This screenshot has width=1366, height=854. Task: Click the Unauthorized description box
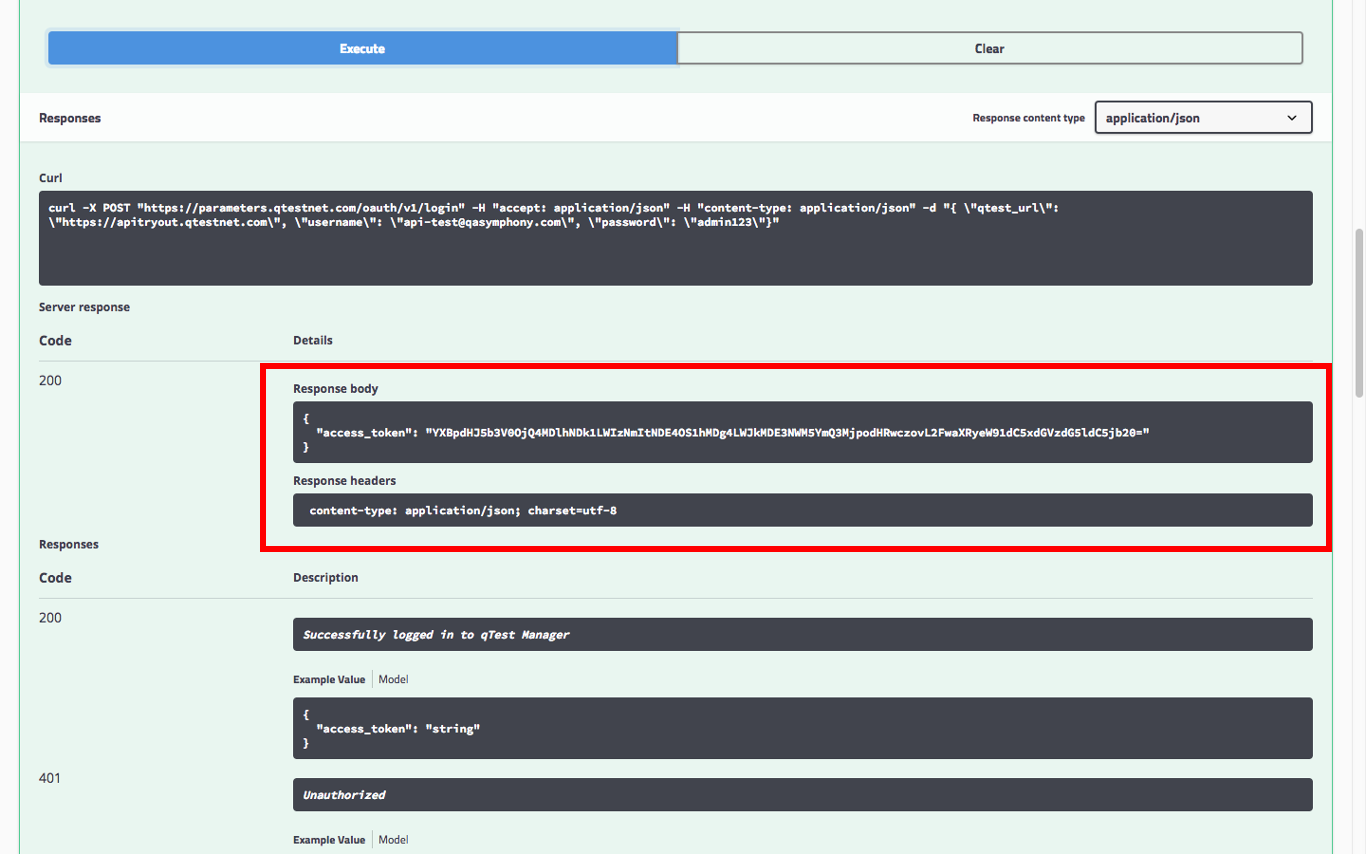click(x=801, y=795)
